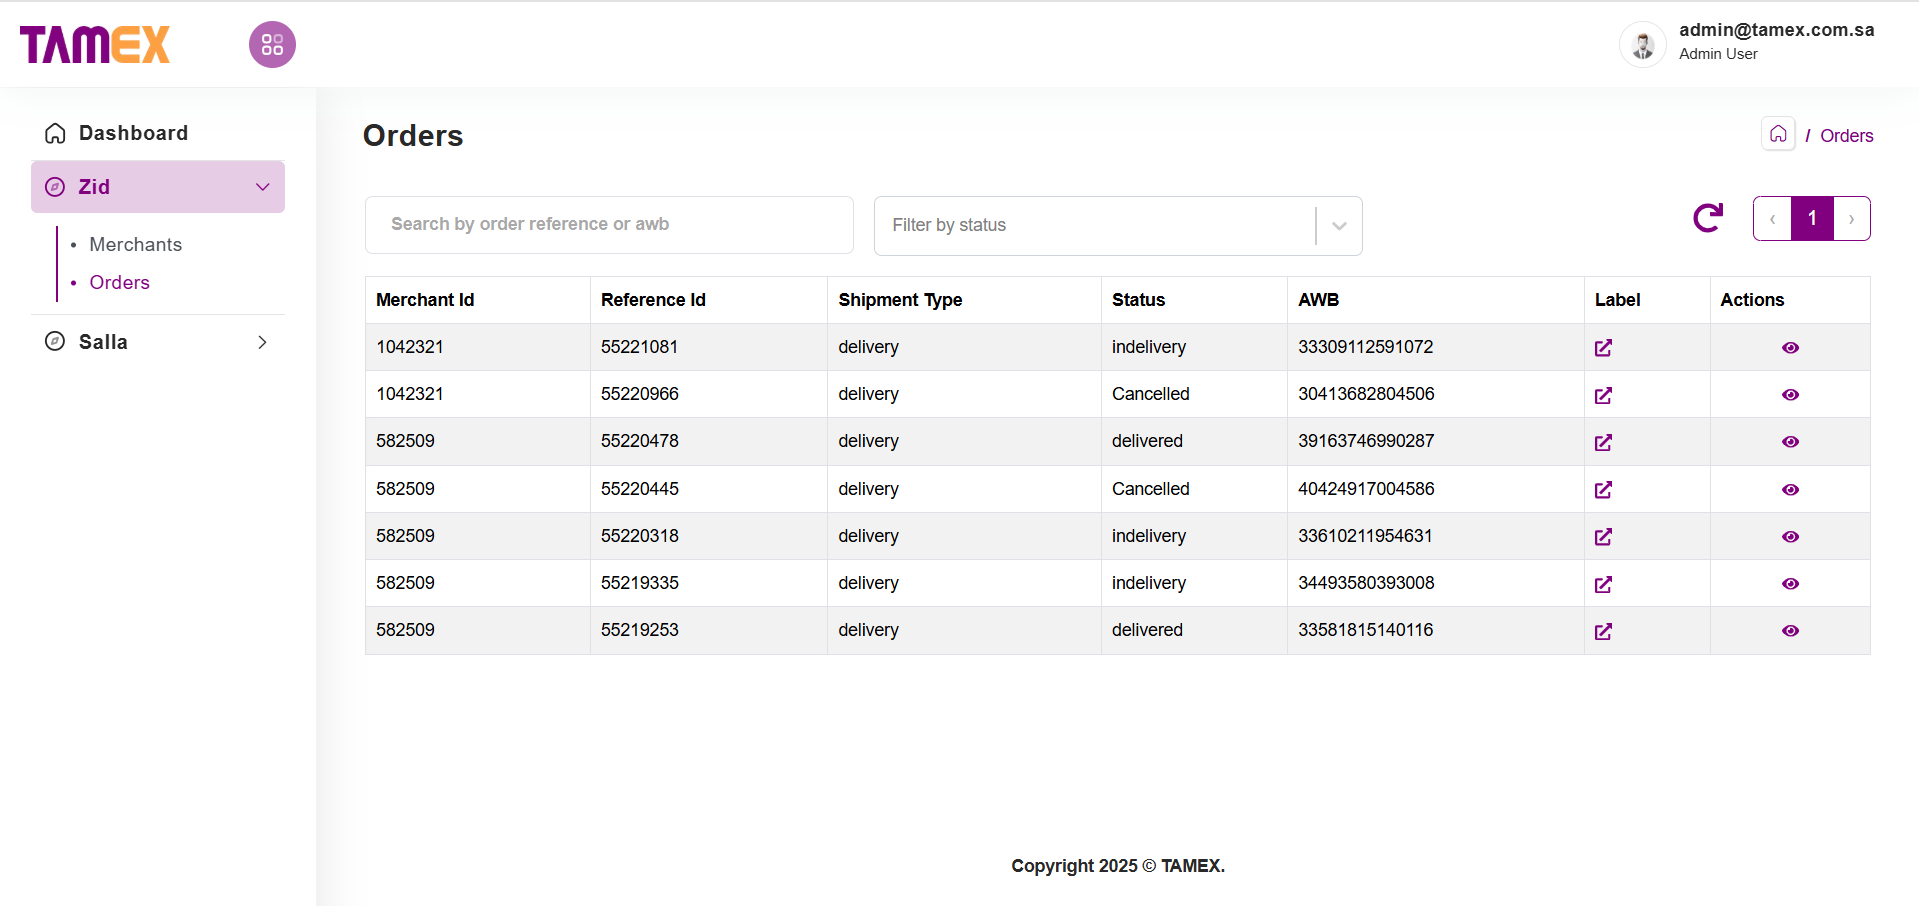Screen dimensions: 1919x906
Task: View details of order 55220318
Action: 1790,537
